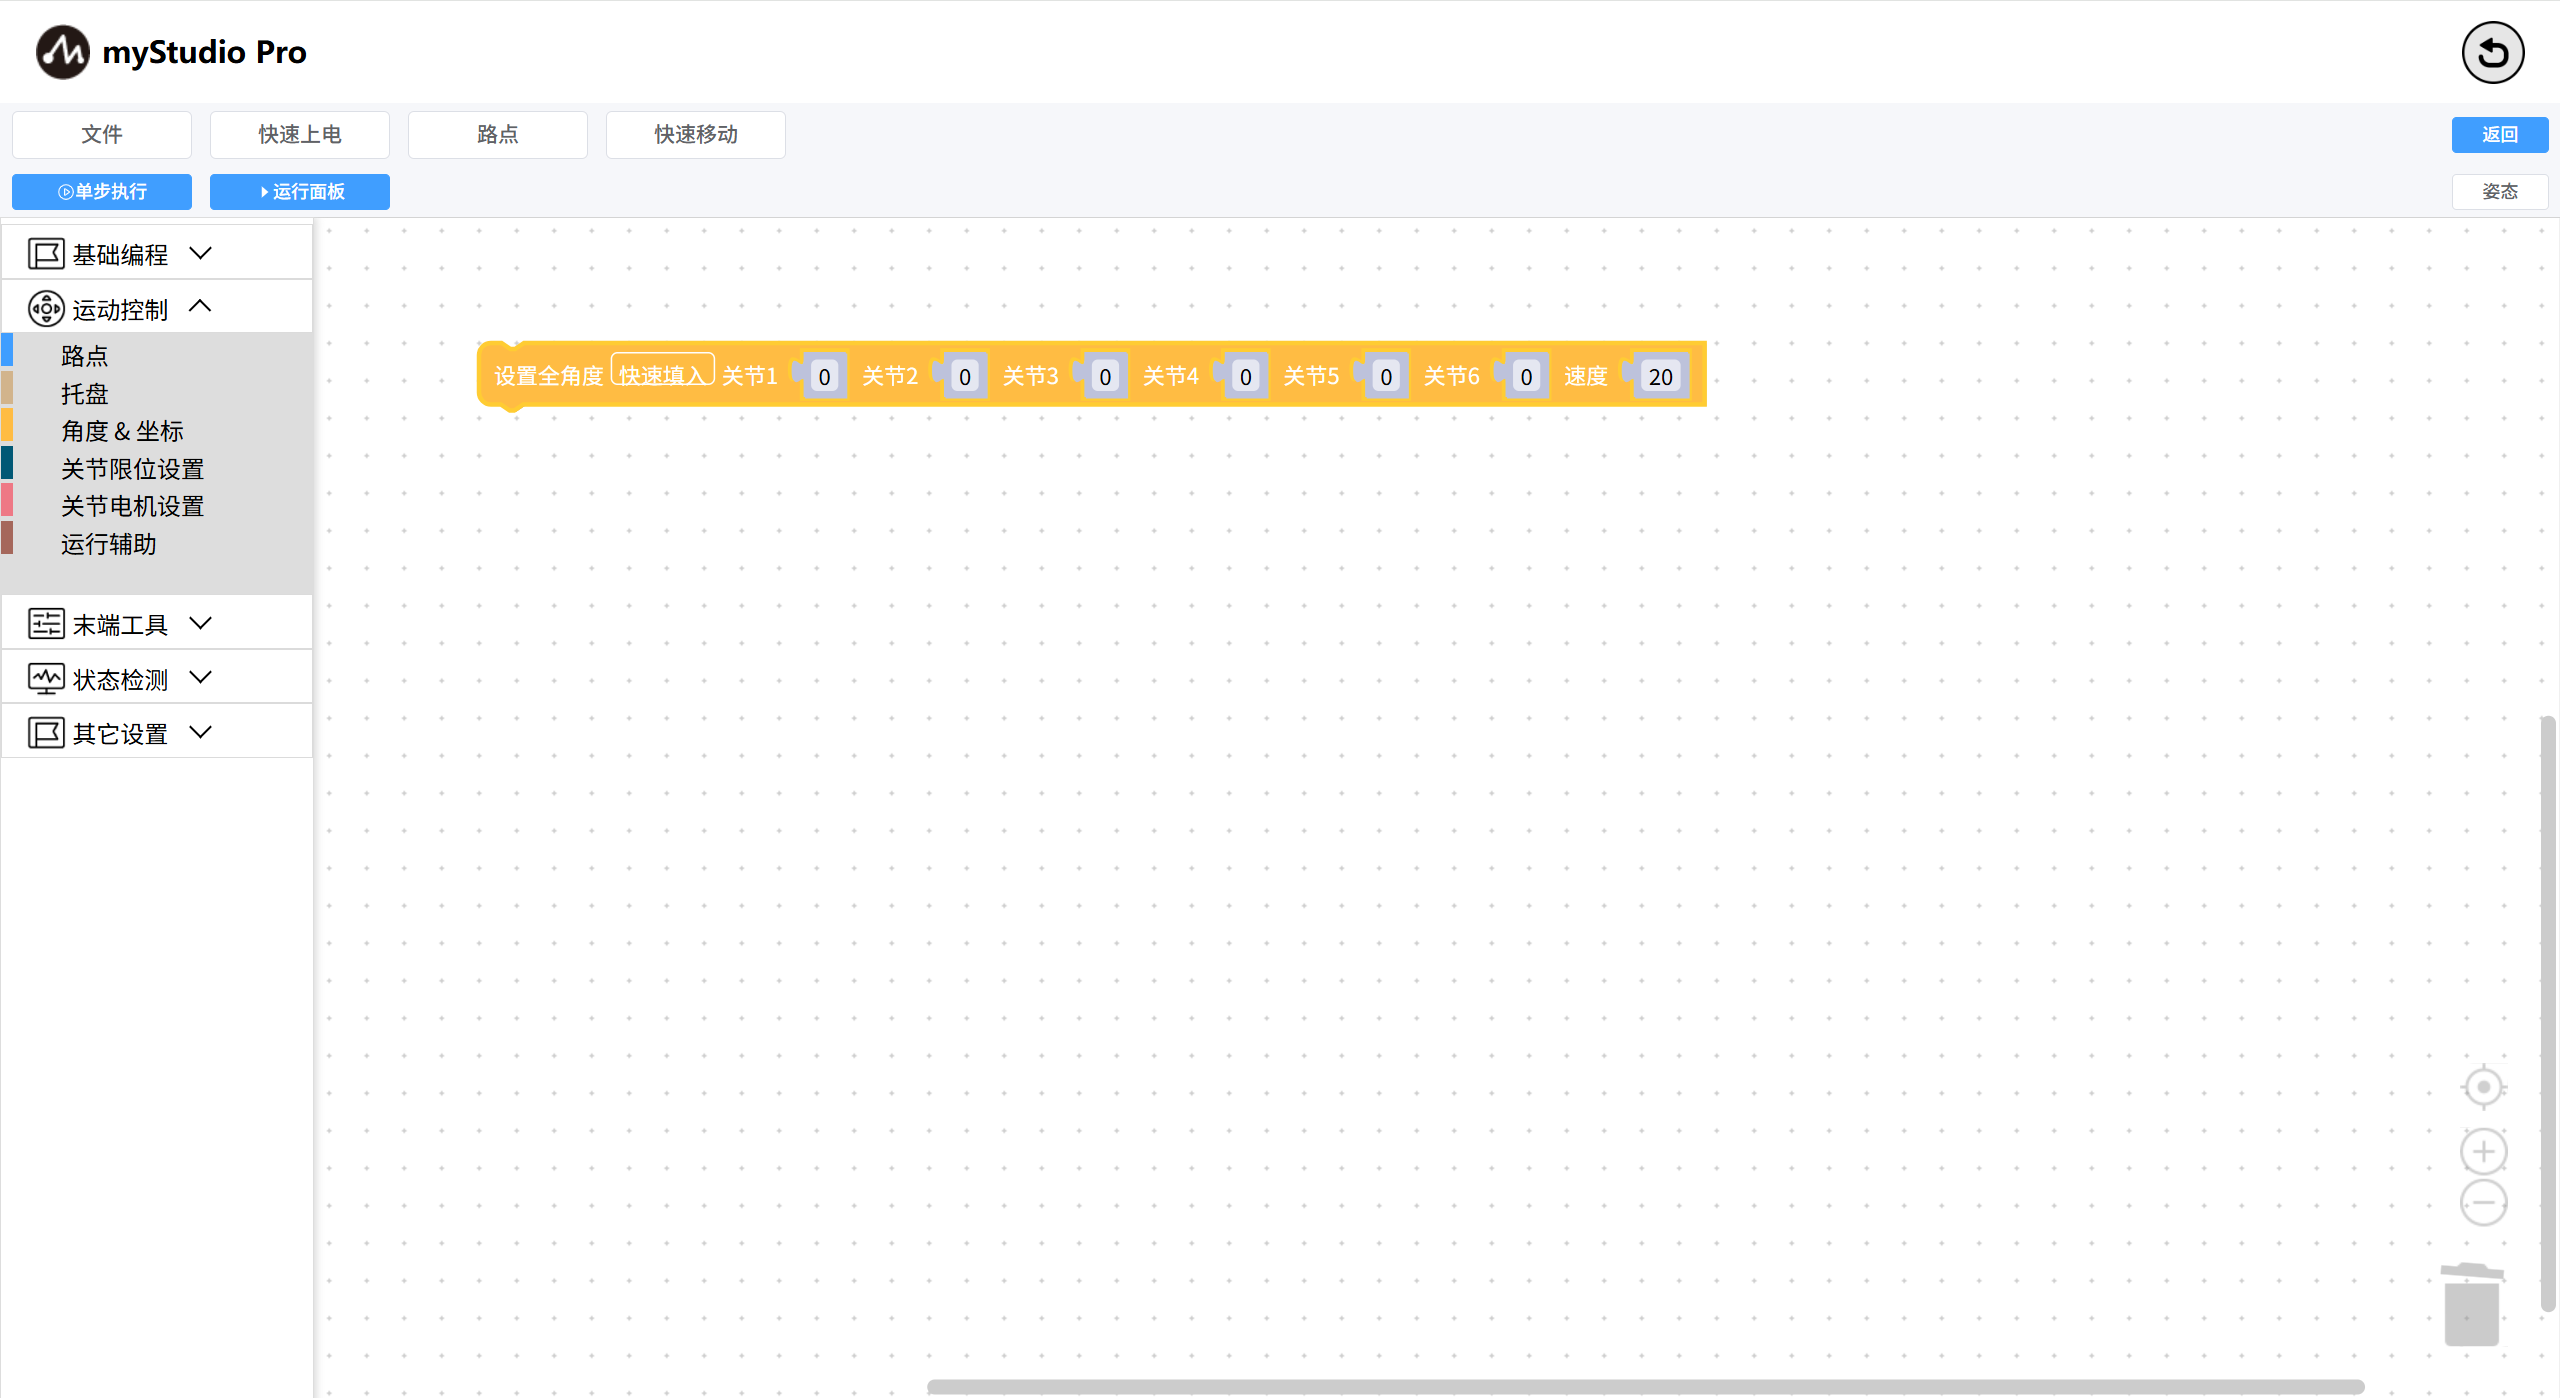
Task: Collapse the 运动控制 category chevron
Action: [x=201, y=307]
